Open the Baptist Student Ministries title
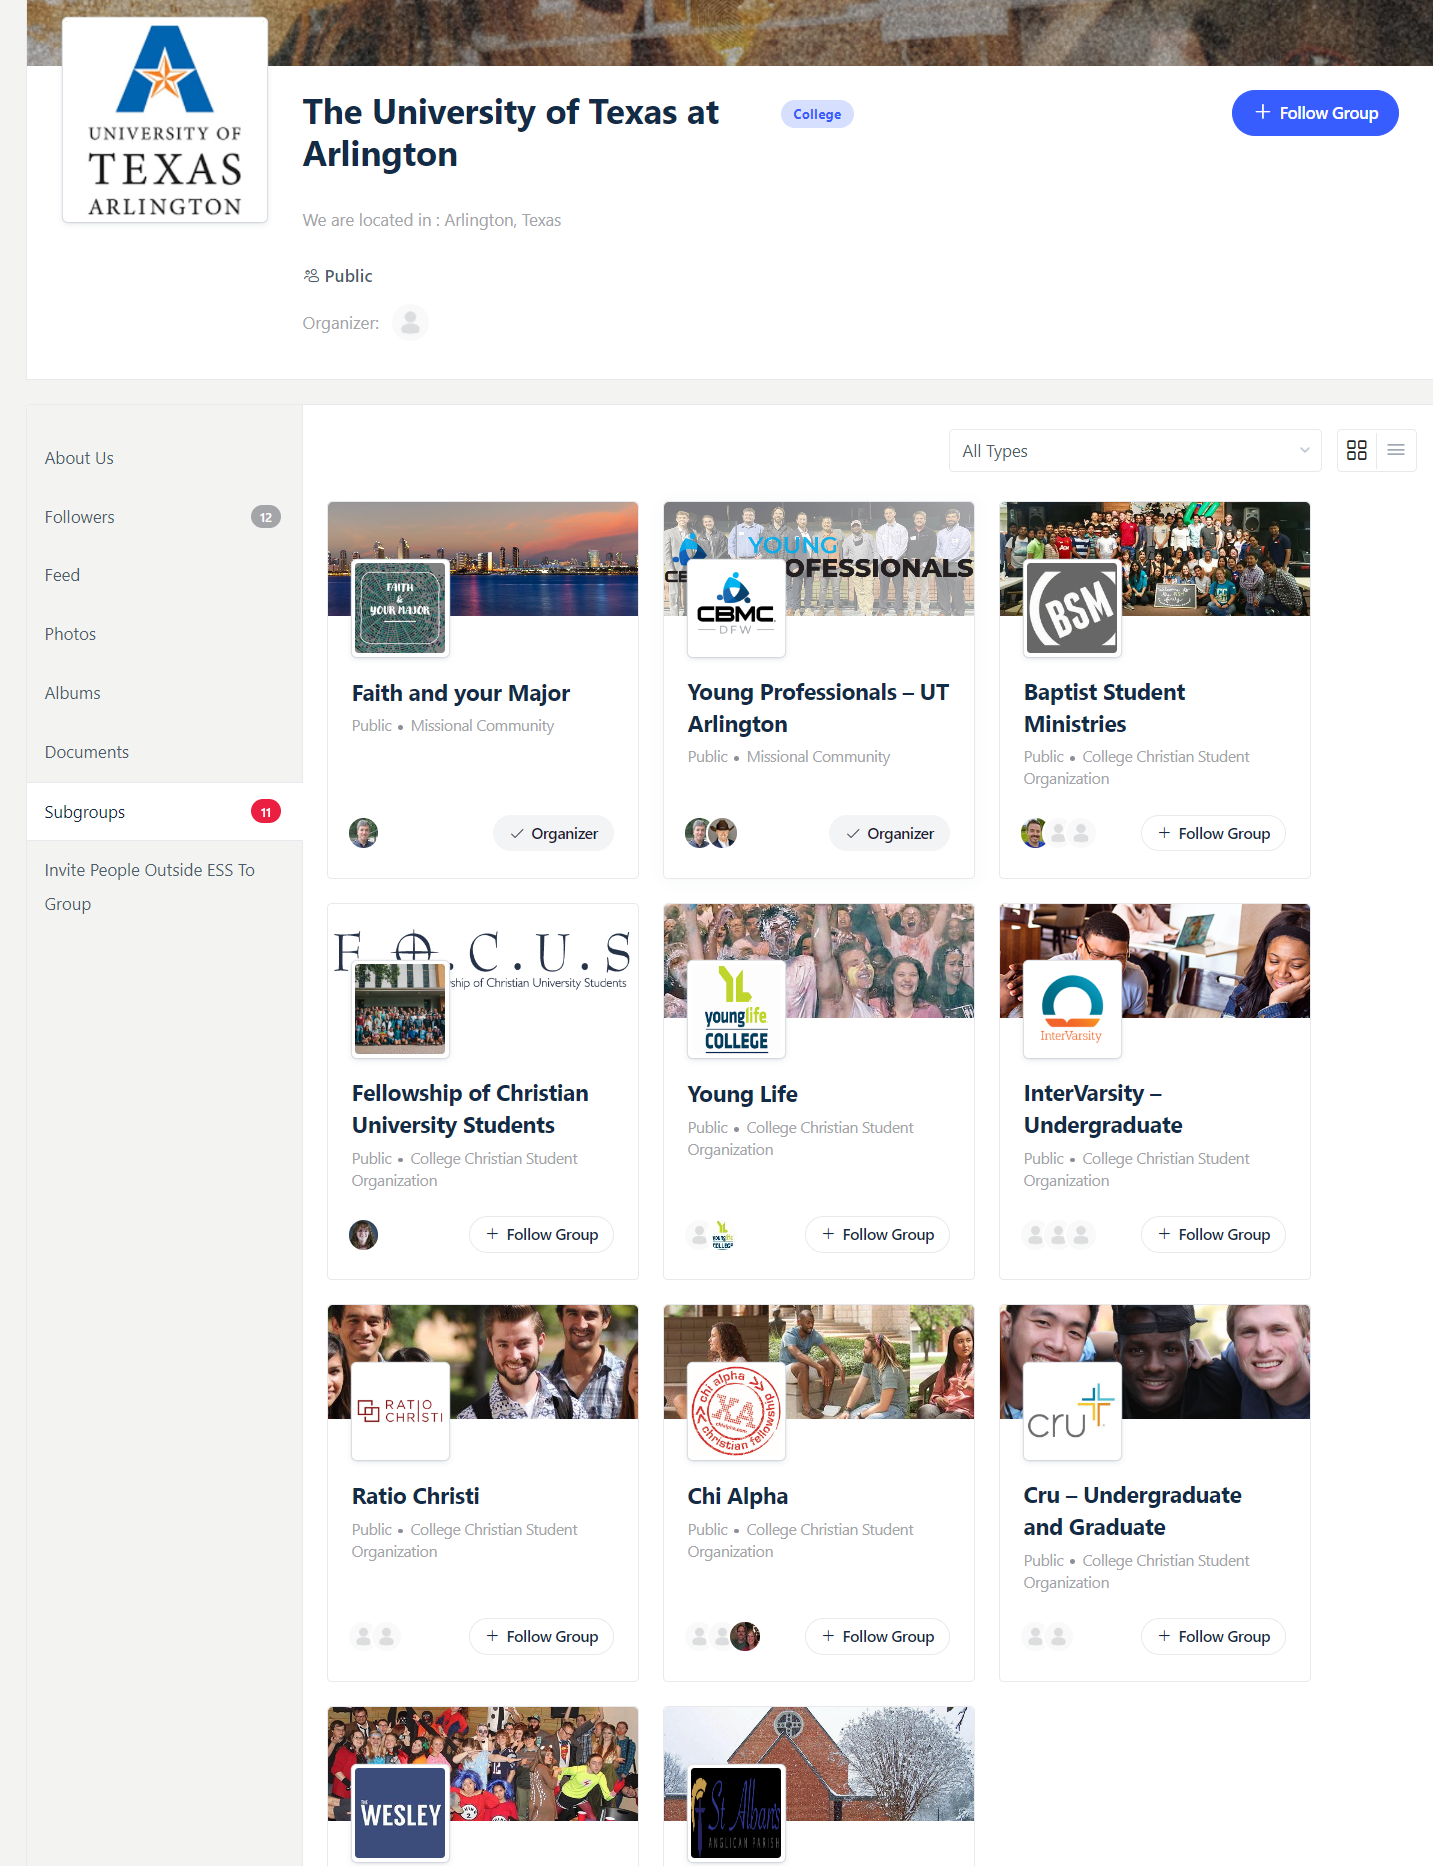Image resolution: width=1433 pixels, height=1866 pixels. coord(1104,708)
